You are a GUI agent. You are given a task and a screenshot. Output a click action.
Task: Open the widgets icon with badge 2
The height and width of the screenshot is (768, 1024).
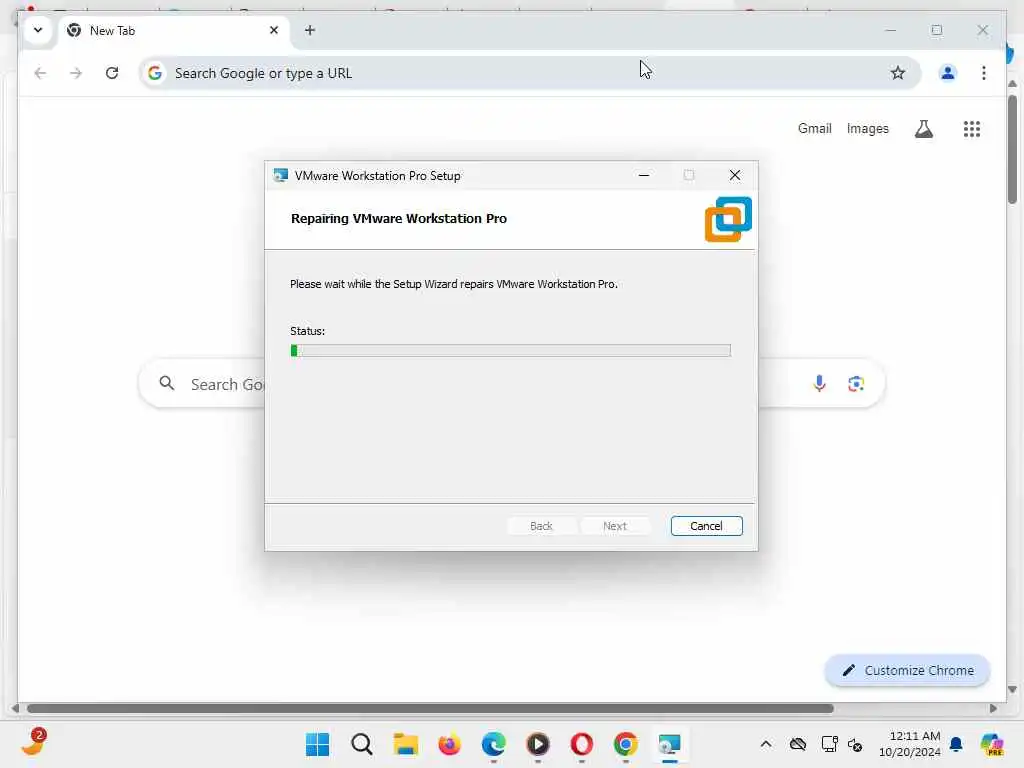pos(33,743)
